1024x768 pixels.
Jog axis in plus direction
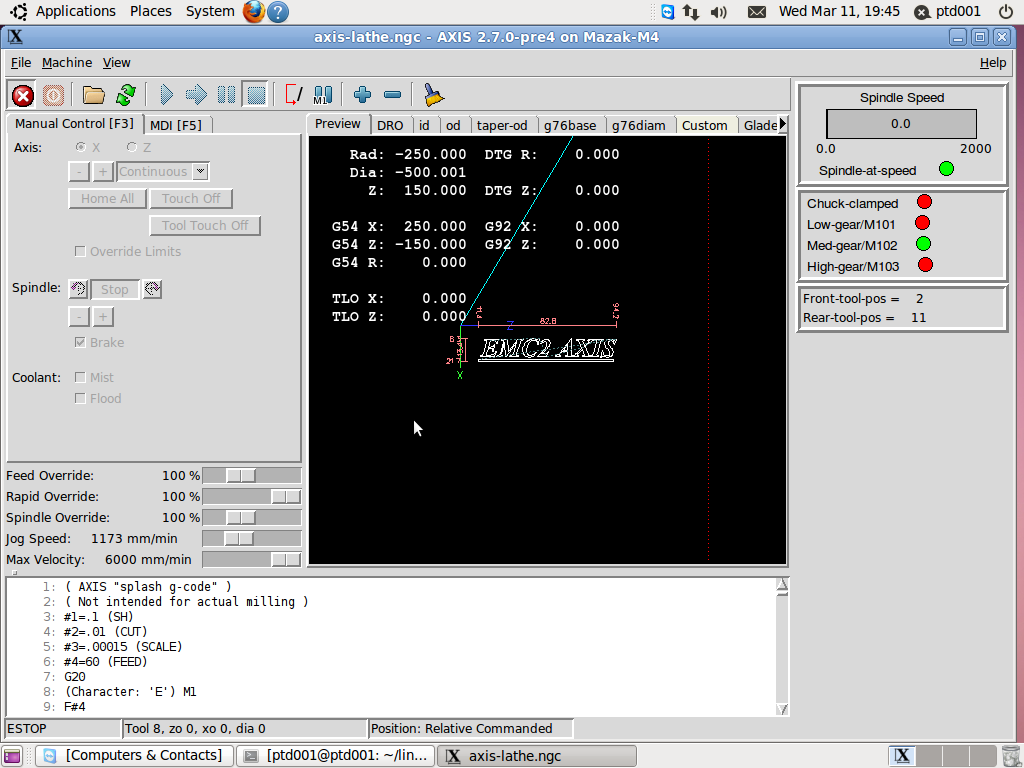(103, 172)
